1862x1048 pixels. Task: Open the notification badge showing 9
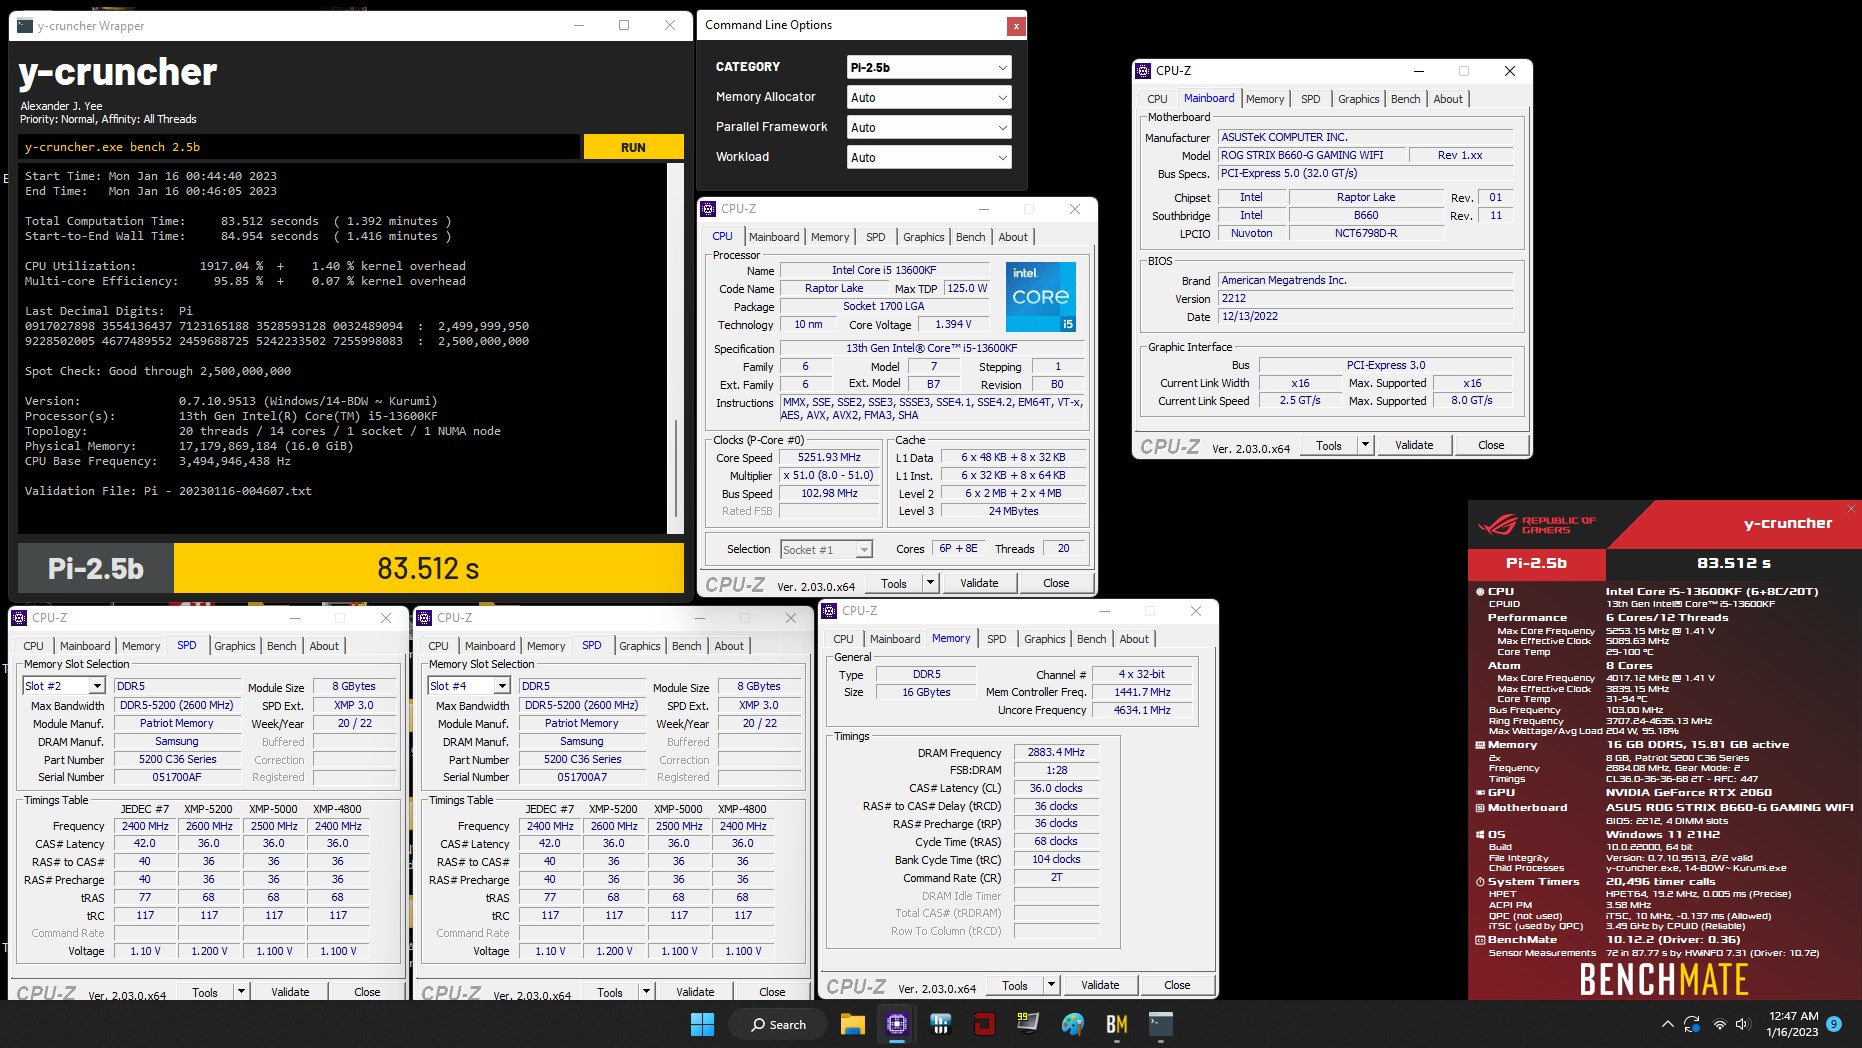click(1833, 1024)
